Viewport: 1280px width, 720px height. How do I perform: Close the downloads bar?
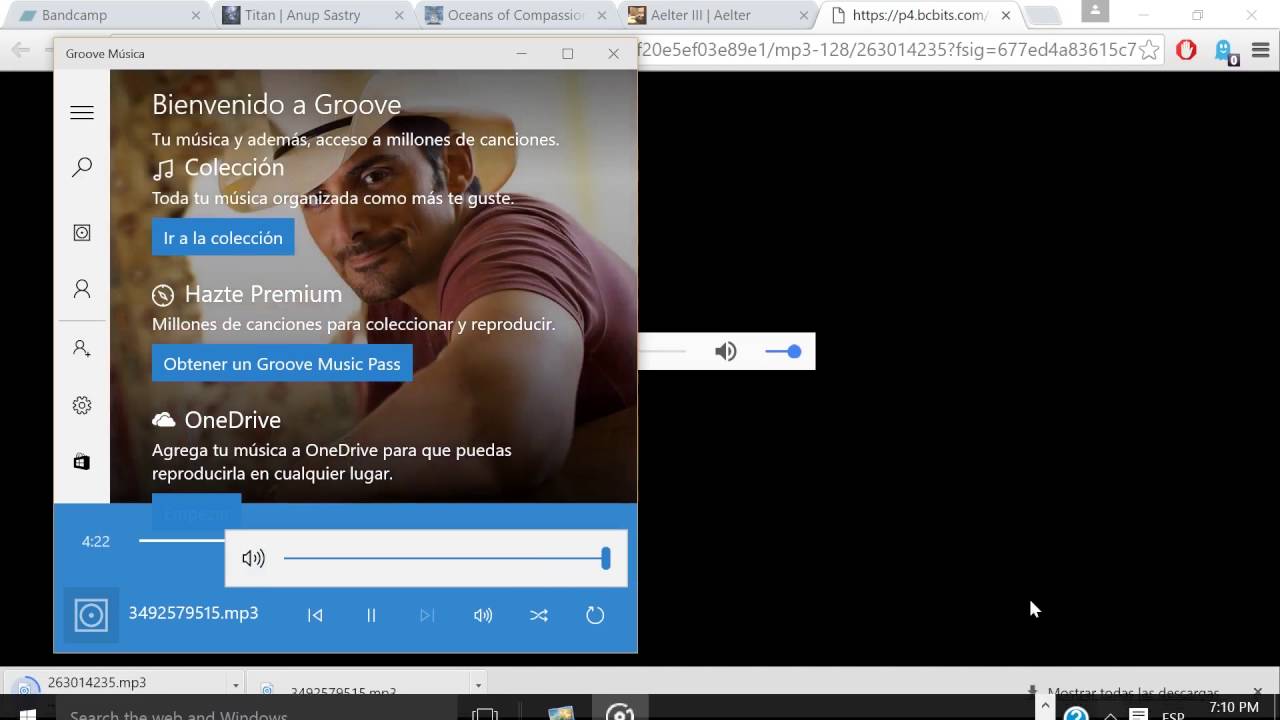coord(1257,691)
